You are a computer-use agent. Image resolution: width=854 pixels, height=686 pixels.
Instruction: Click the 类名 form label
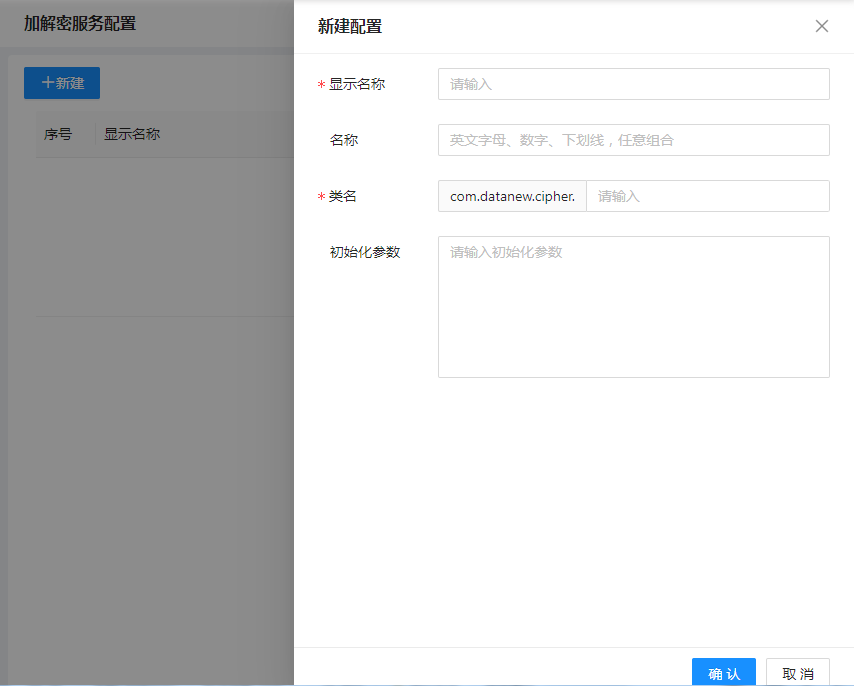343,196
